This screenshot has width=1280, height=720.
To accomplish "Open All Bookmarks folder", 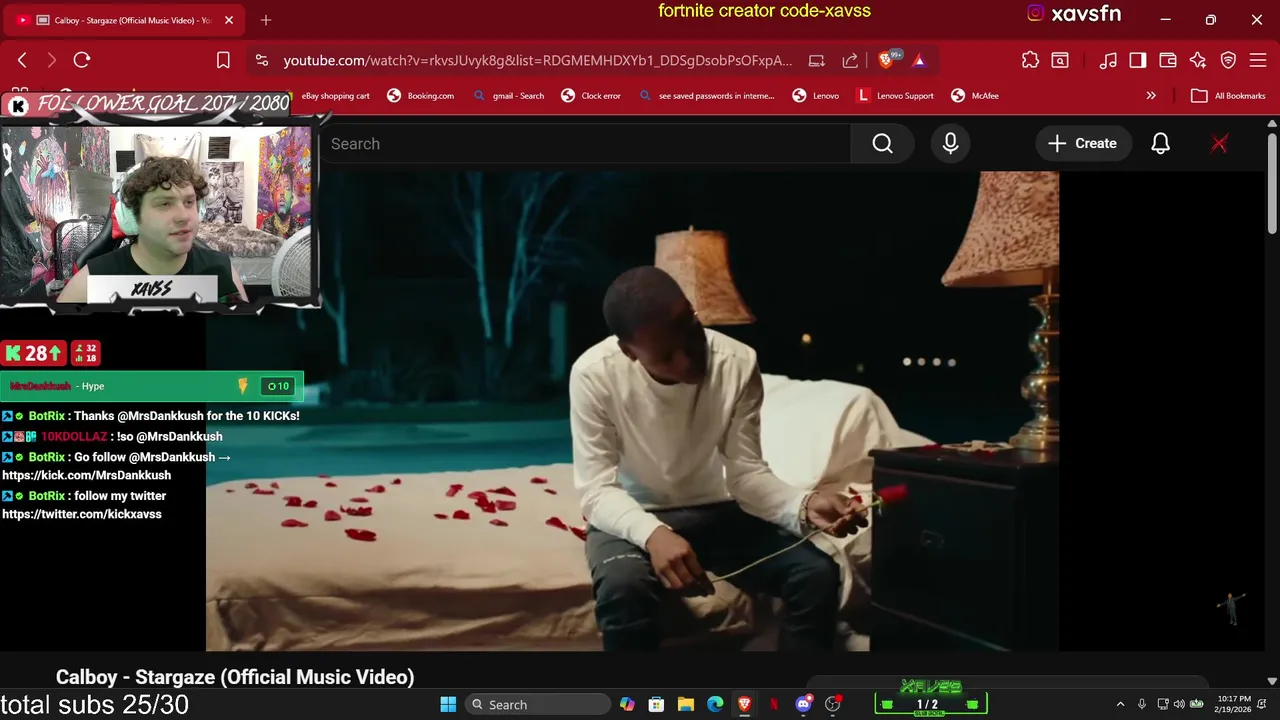I will point(1228,96).
